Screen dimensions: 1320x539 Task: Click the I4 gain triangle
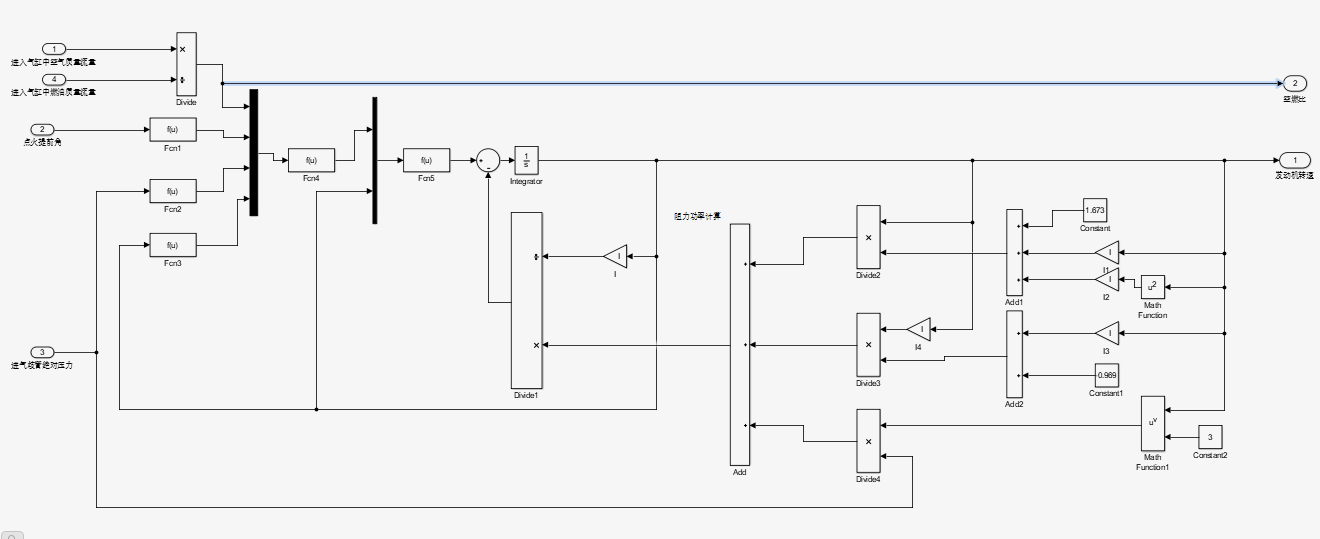point(918,329)
